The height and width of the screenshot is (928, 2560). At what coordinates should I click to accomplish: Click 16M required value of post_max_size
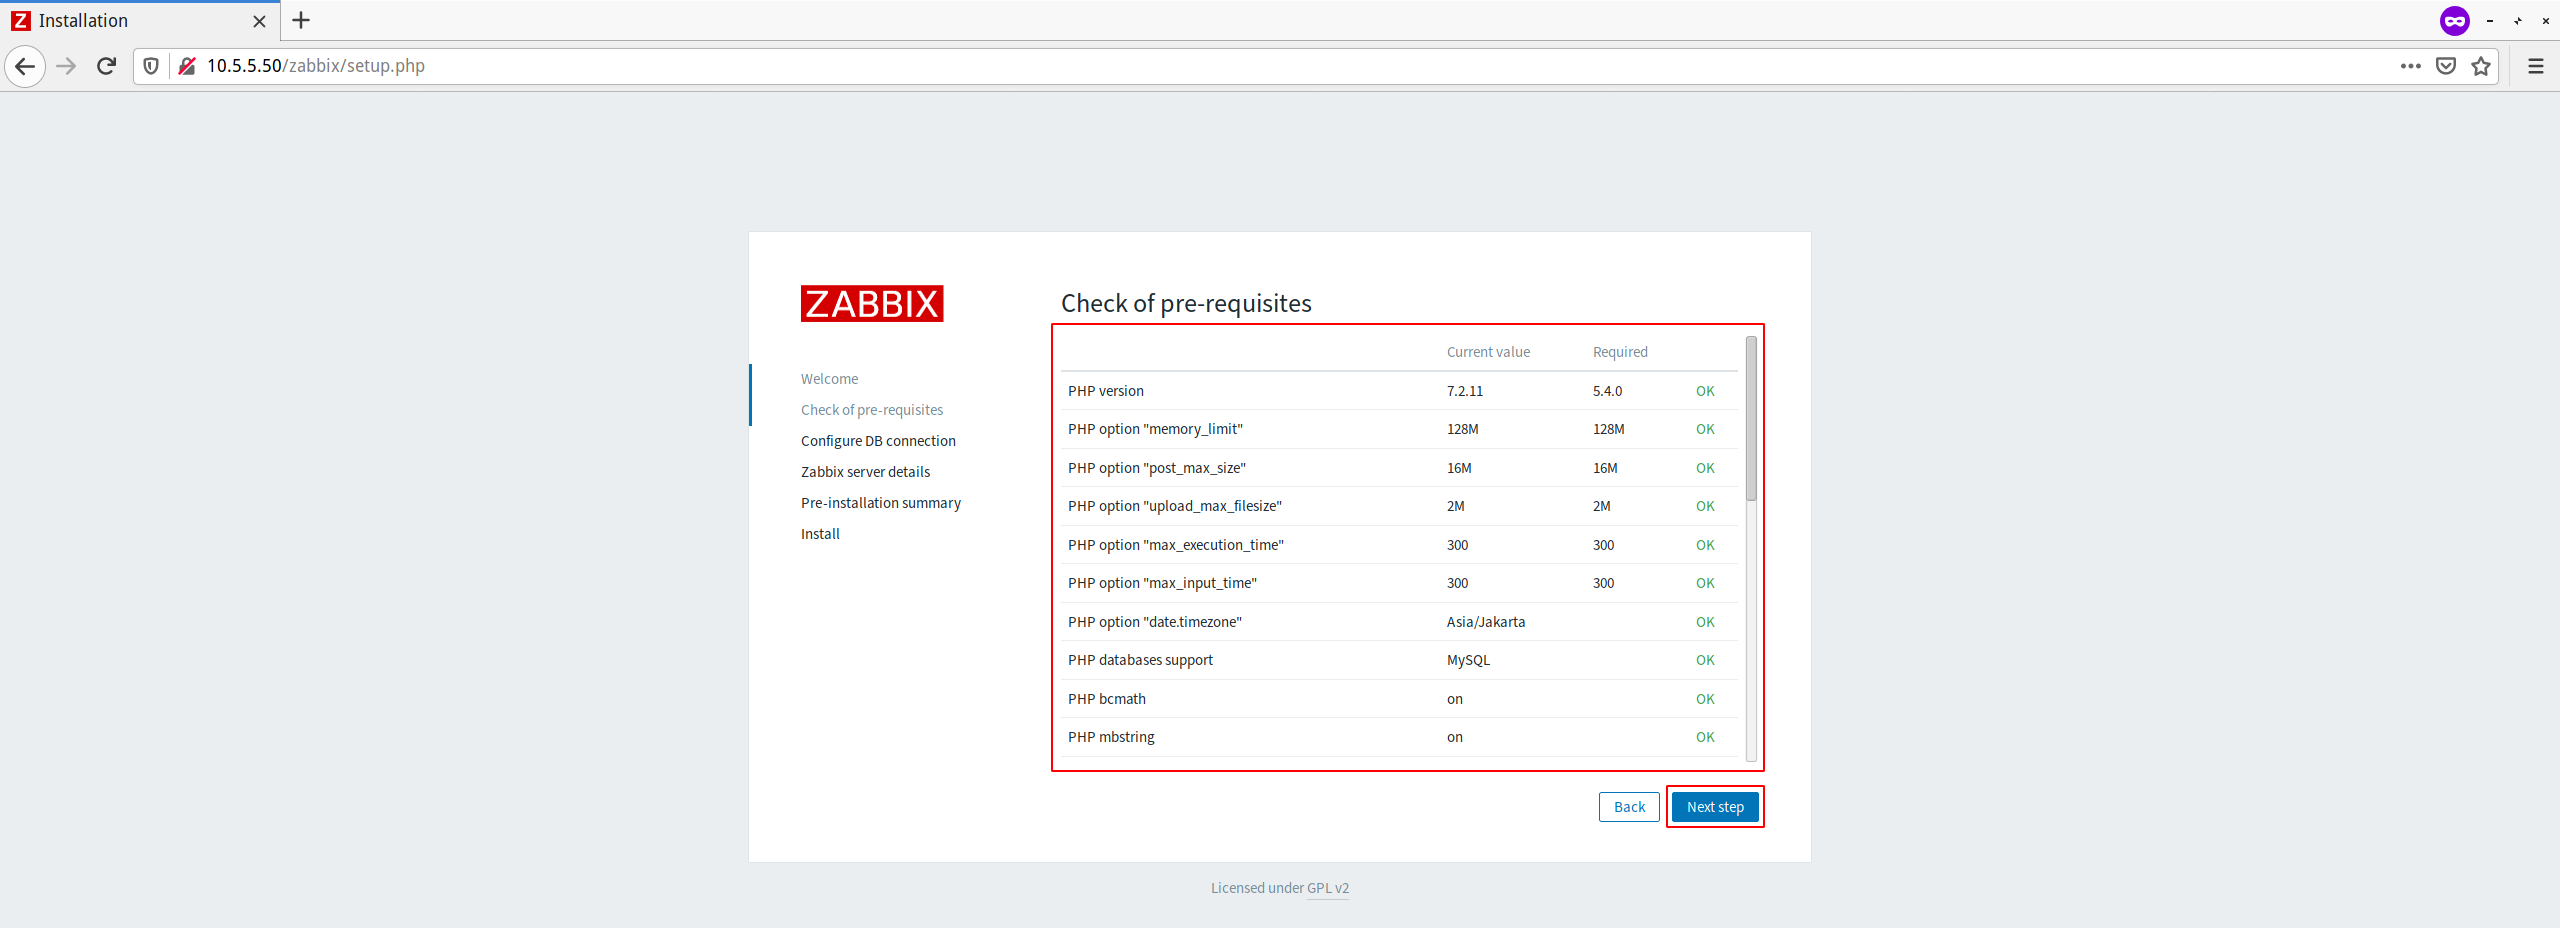point(1605,468)
